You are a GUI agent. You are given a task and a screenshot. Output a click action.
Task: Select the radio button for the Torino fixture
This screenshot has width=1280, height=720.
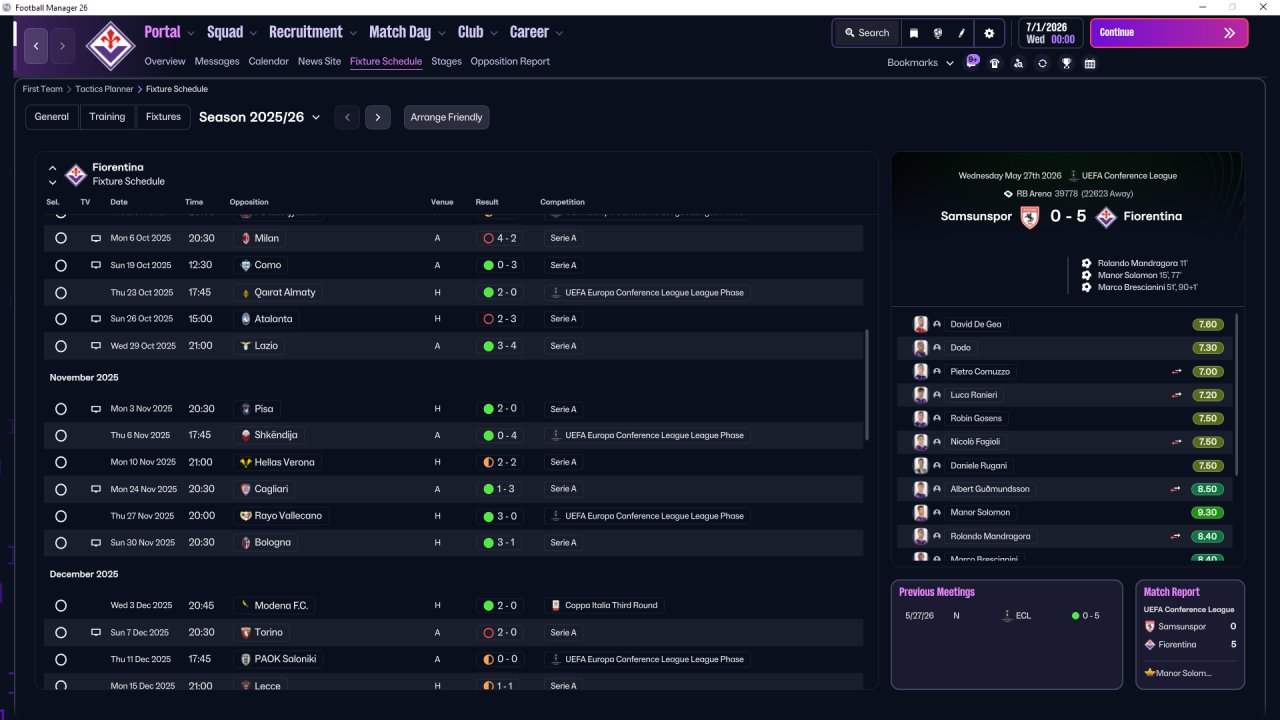pyautogui.click(x=61, y=633)
